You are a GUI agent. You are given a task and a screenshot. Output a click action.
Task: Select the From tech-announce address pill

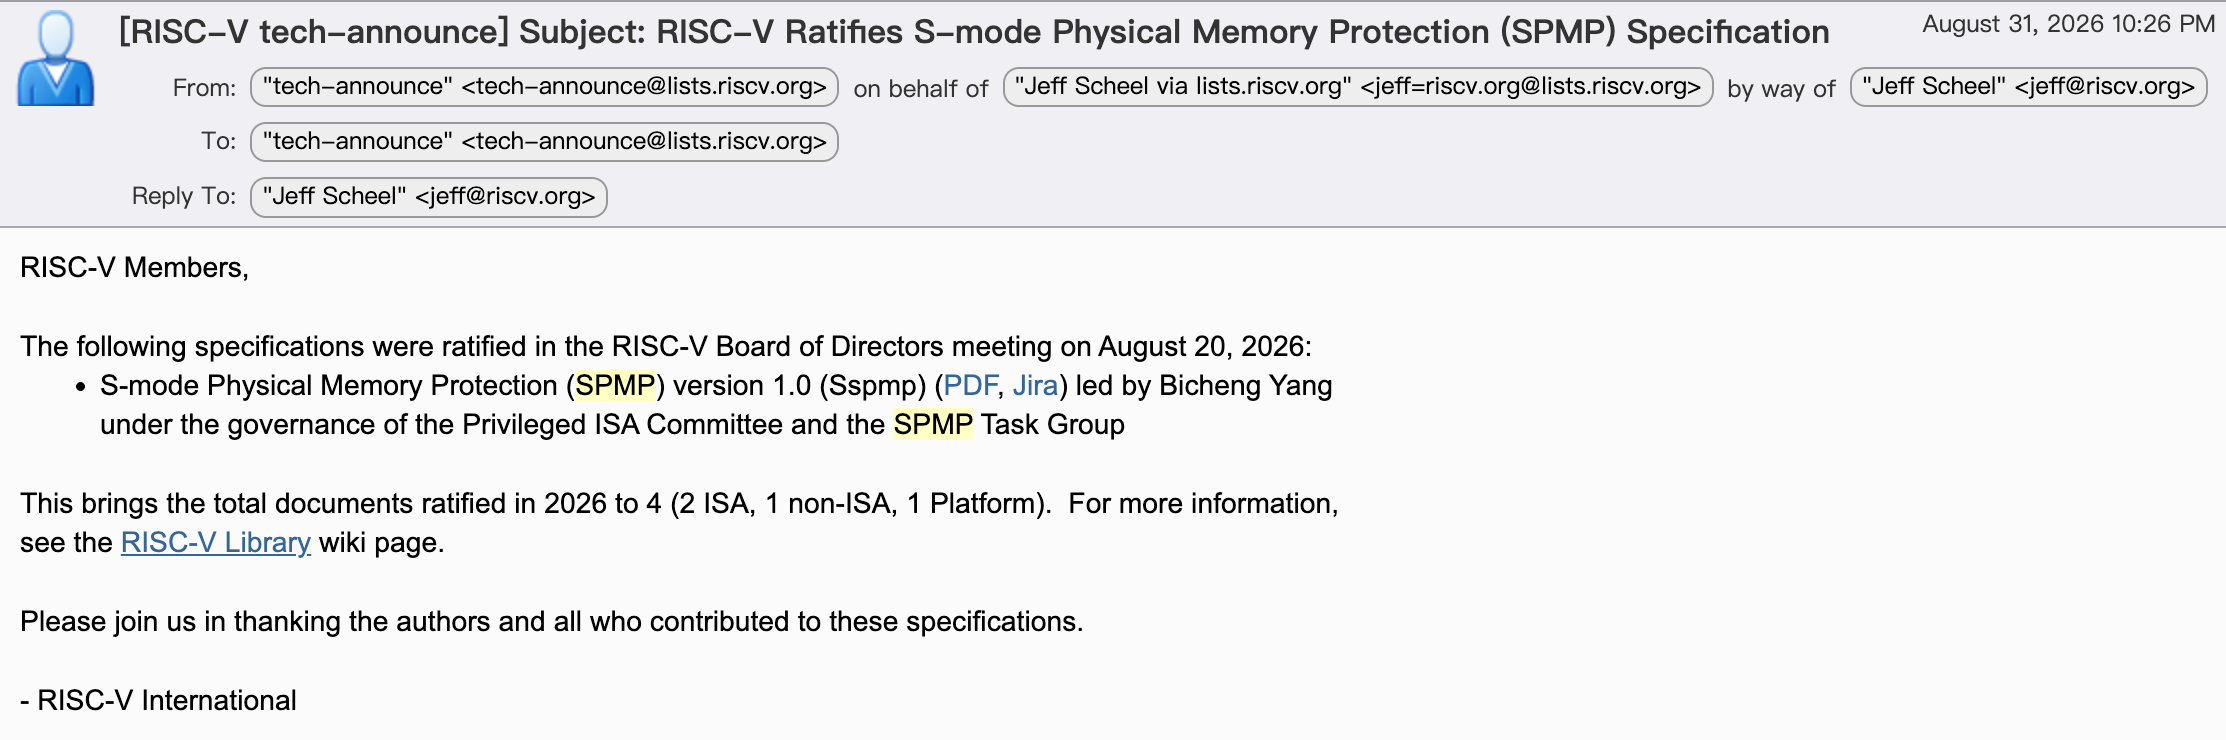[544, 87]
